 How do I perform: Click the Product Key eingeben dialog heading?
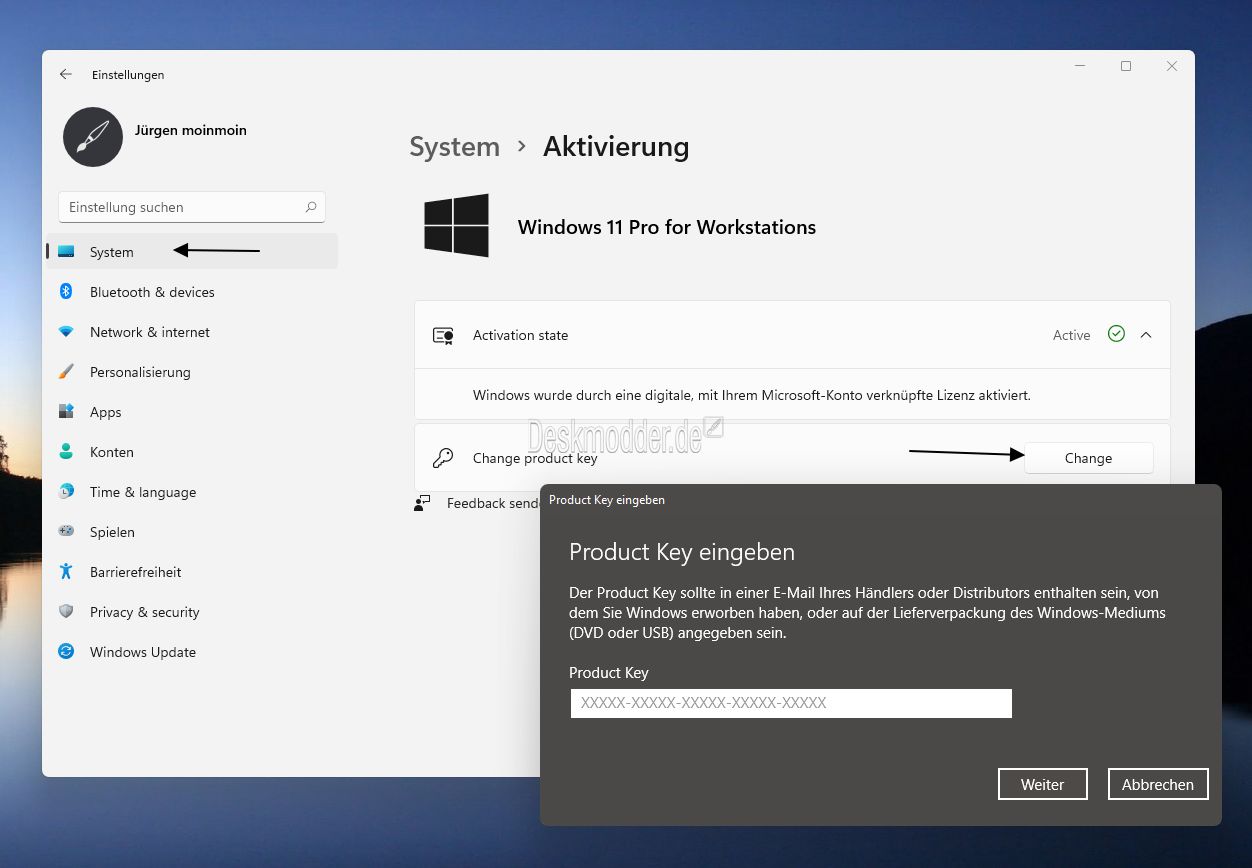coord(682,552)
